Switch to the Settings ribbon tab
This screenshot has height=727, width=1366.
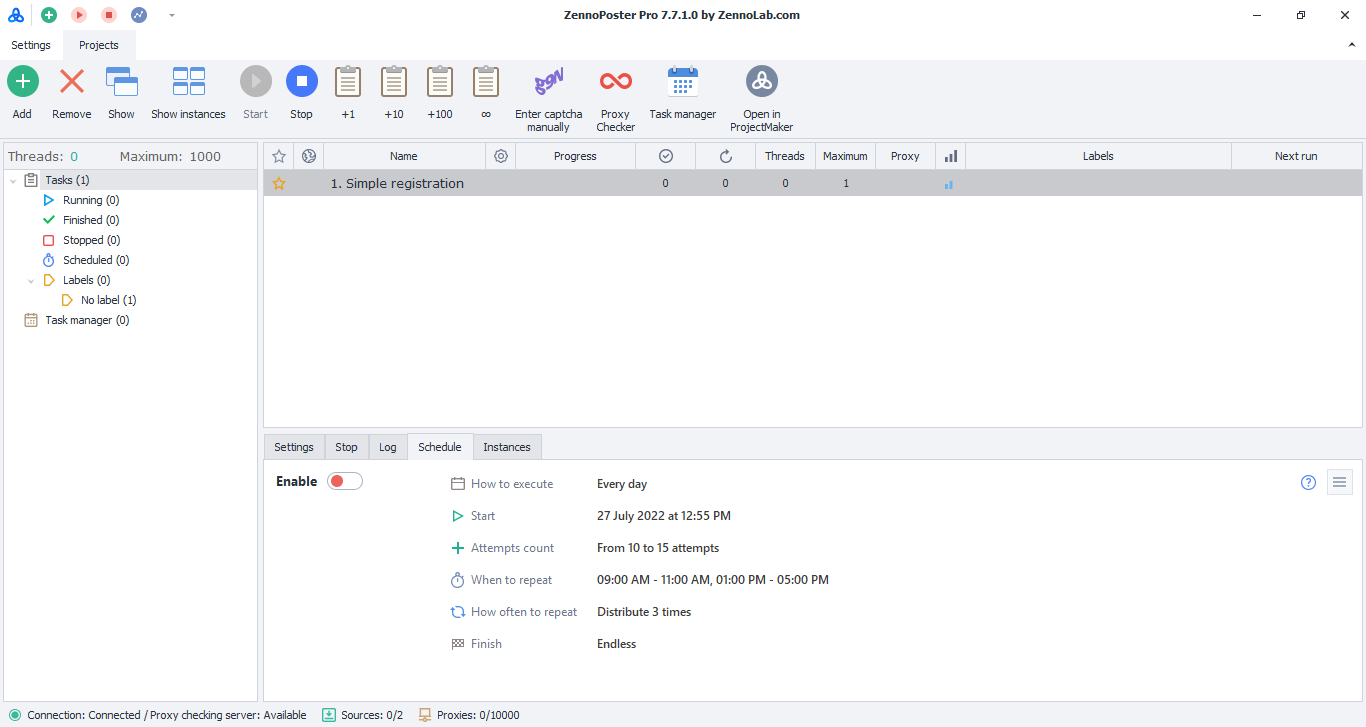pyautogui.click(x=31, y=45)
